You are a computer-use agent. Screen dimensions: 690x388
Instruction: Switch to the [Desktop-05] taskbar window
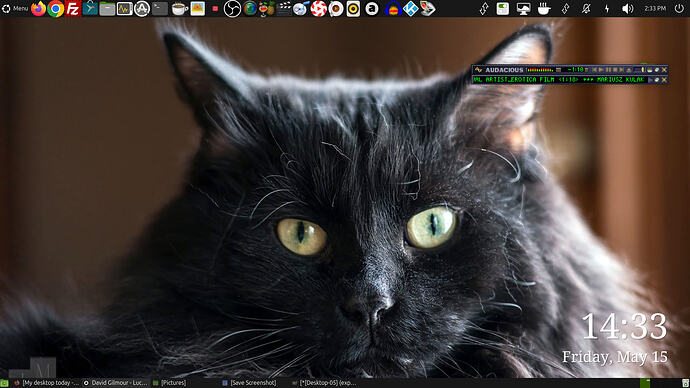pyautogui.click(x=324, y=383)
